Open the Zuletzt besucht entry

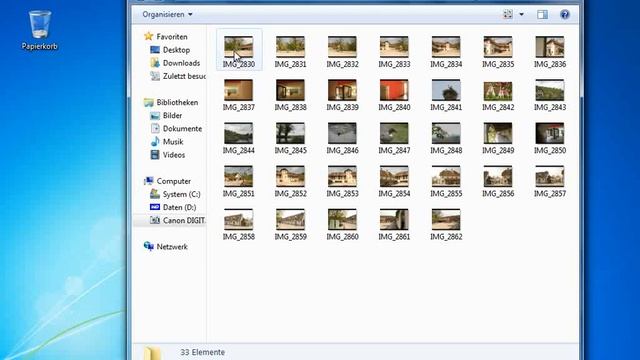(184, 76)
